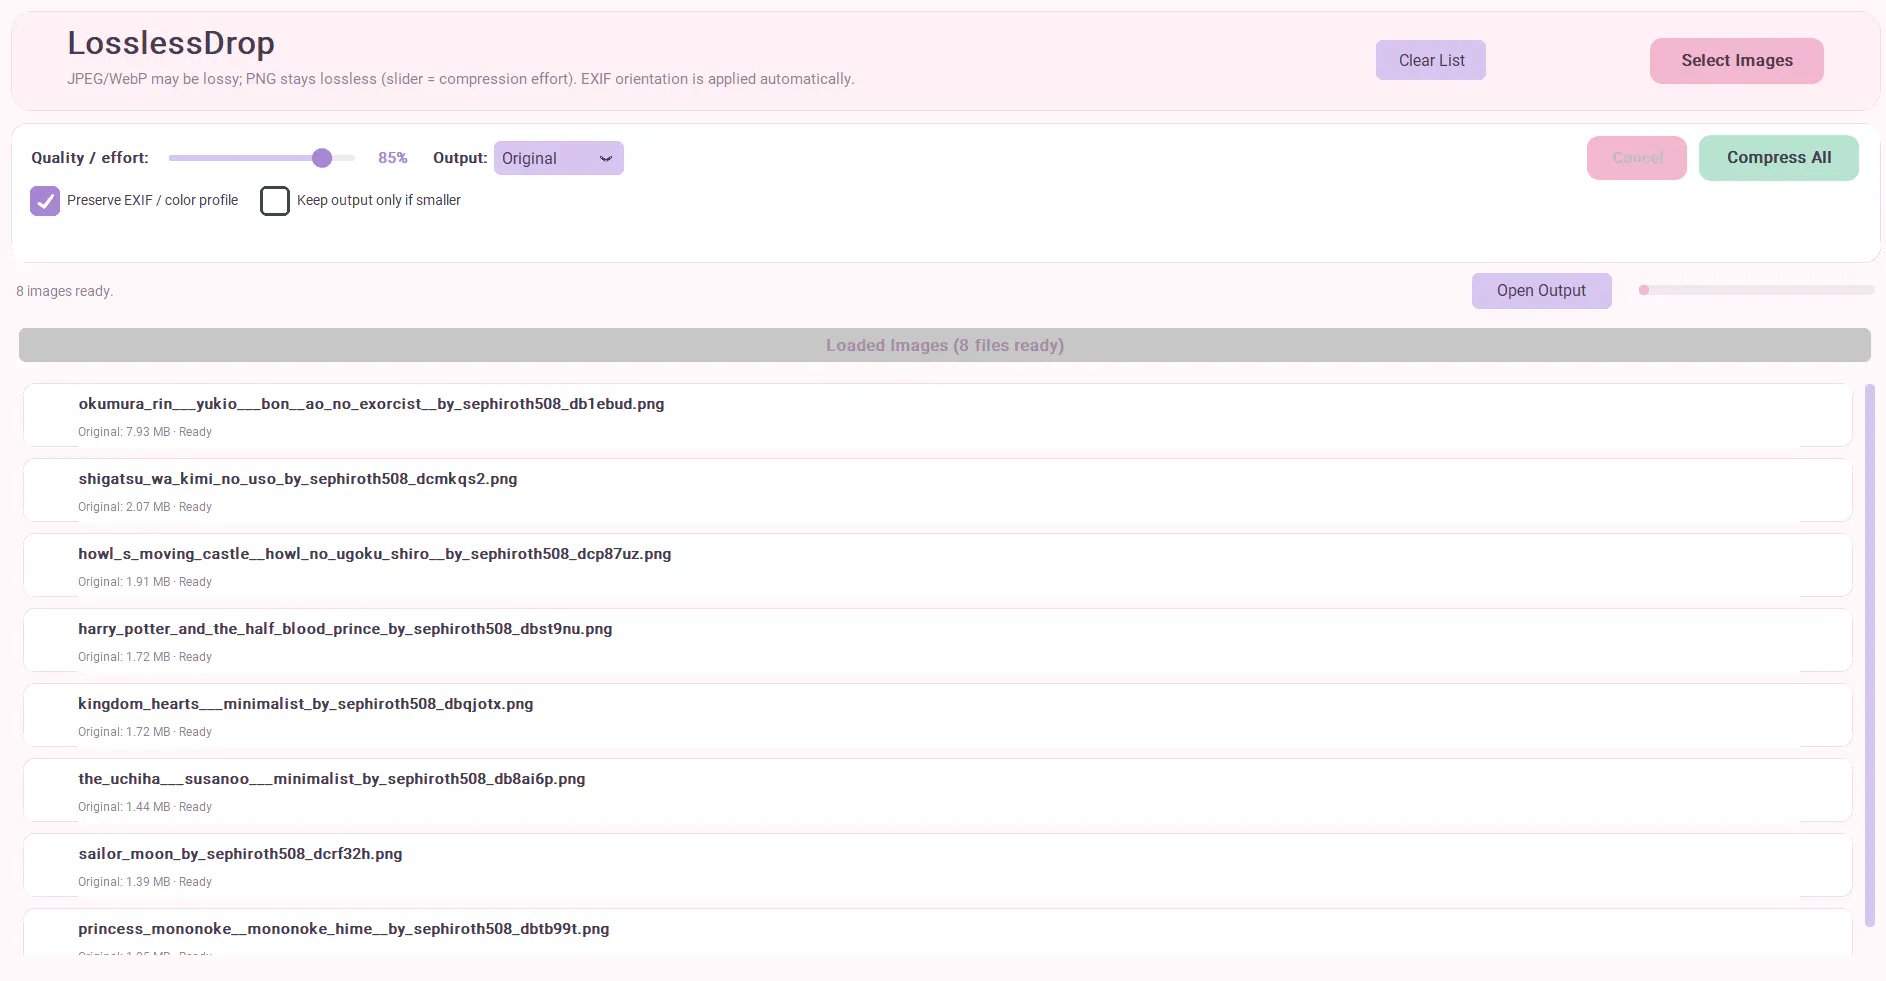Click 'Original: 7.93 MB · Ready' size text
The height and width of the screenshot is (981, 1886).
pyautogui.click(x=145, y=432)
